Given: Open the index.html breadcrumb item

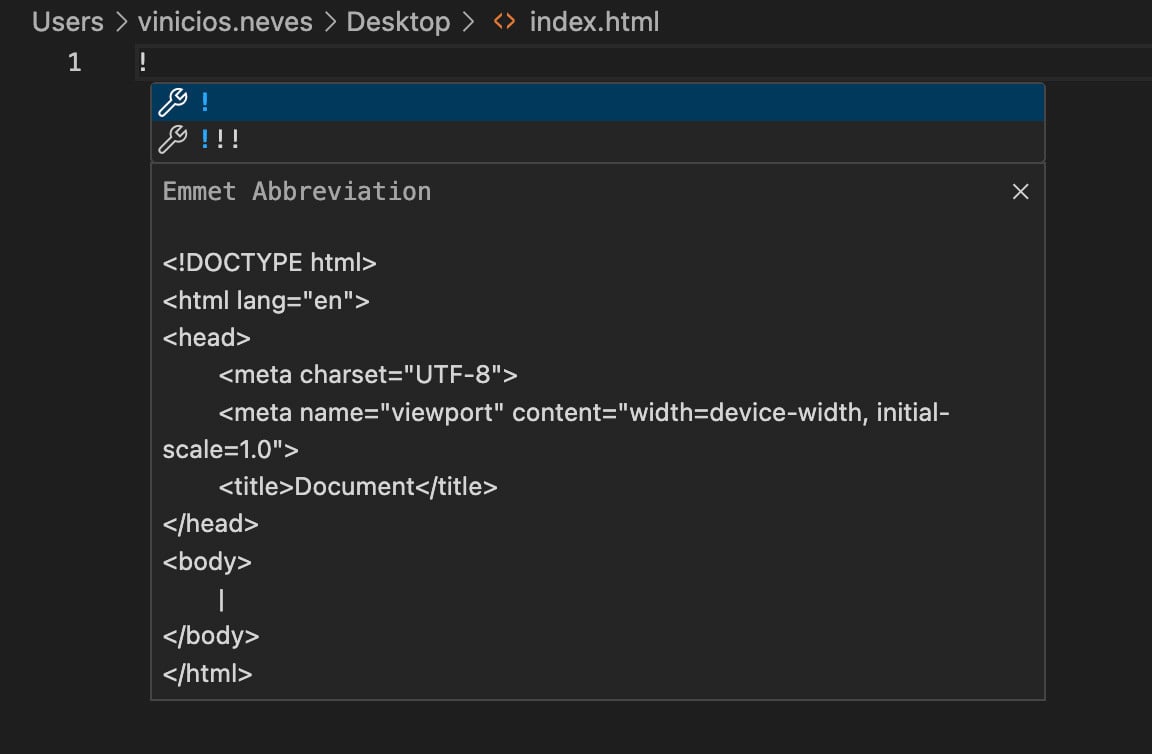Looking at the screenshot, I should [594, 22].
